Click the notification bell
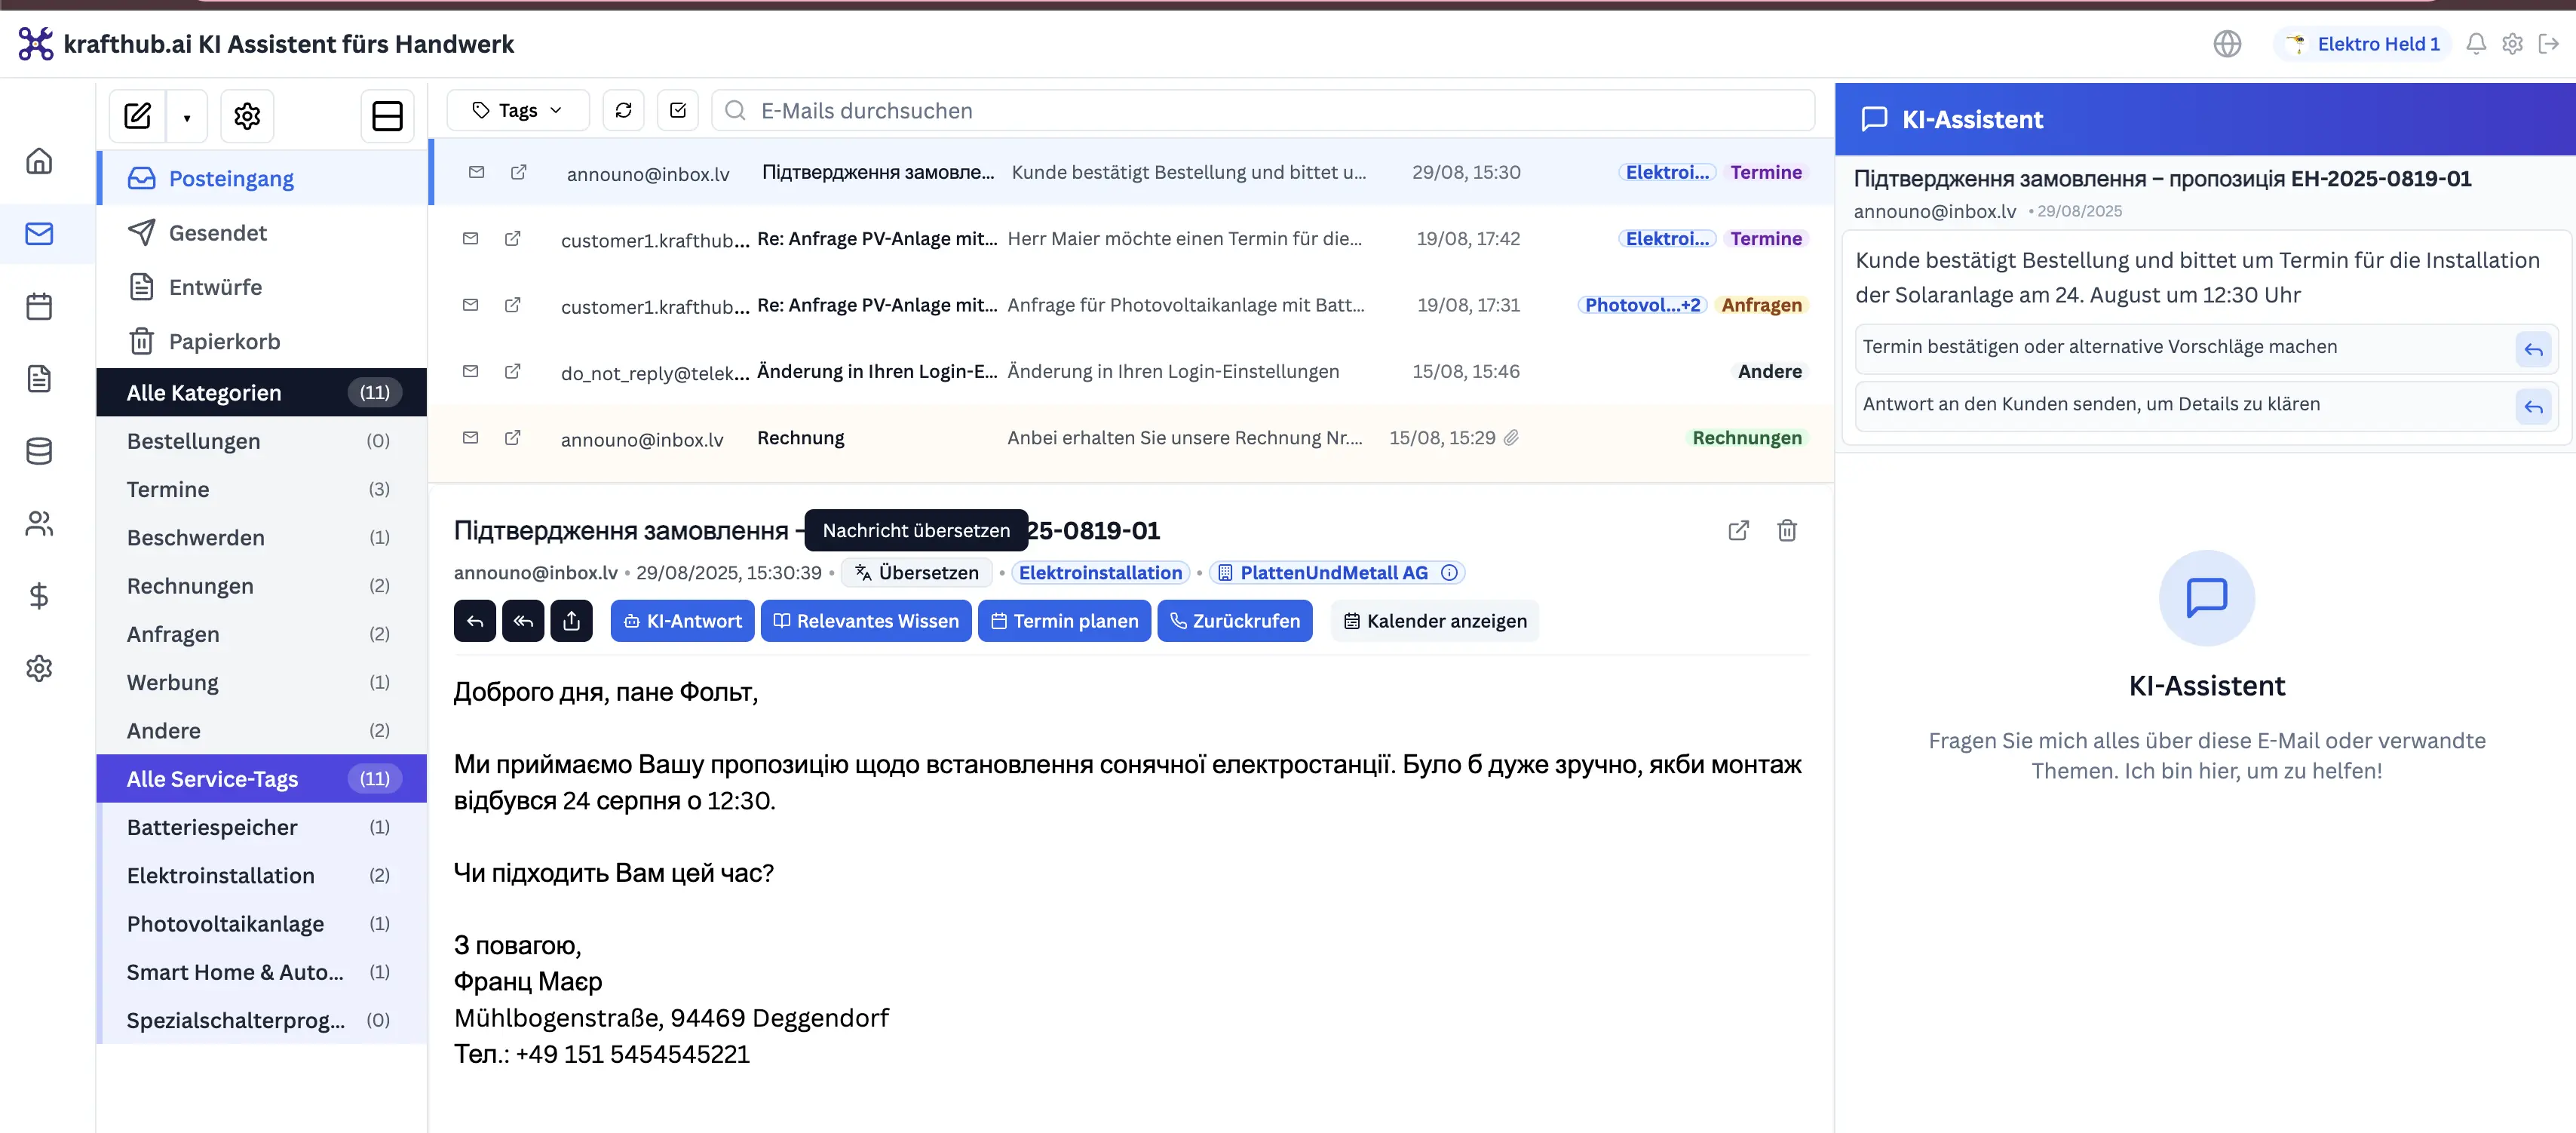This screenshot has width=2576, height=1133. pos(2476,43)
